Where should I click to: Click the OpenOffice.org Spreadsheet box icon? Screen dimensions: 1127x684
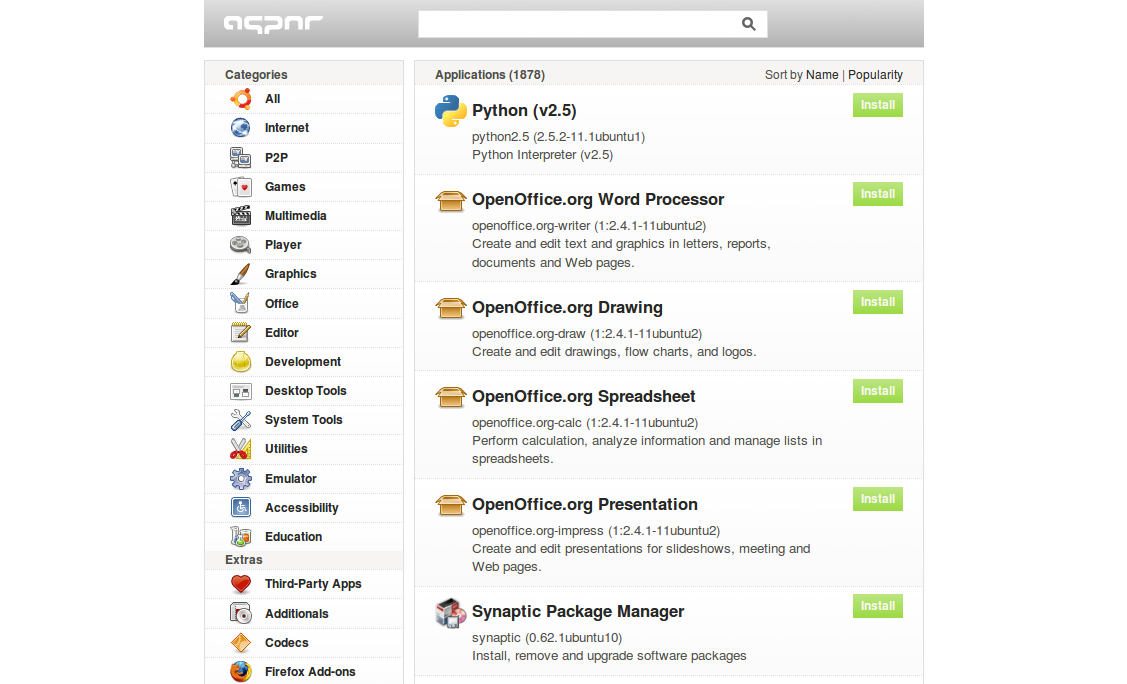pos(451,397)
